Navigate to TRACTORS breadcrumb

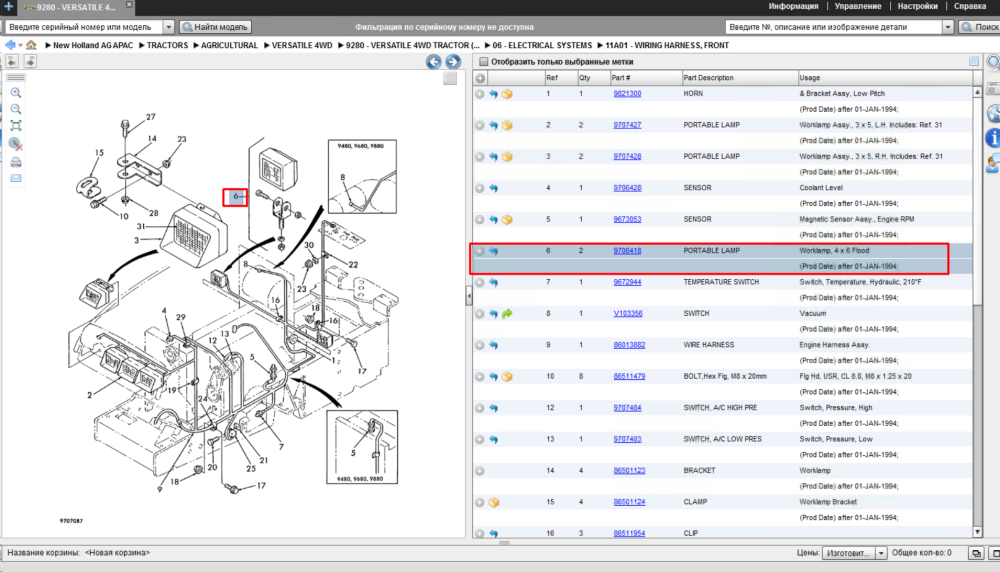(167, 45)
